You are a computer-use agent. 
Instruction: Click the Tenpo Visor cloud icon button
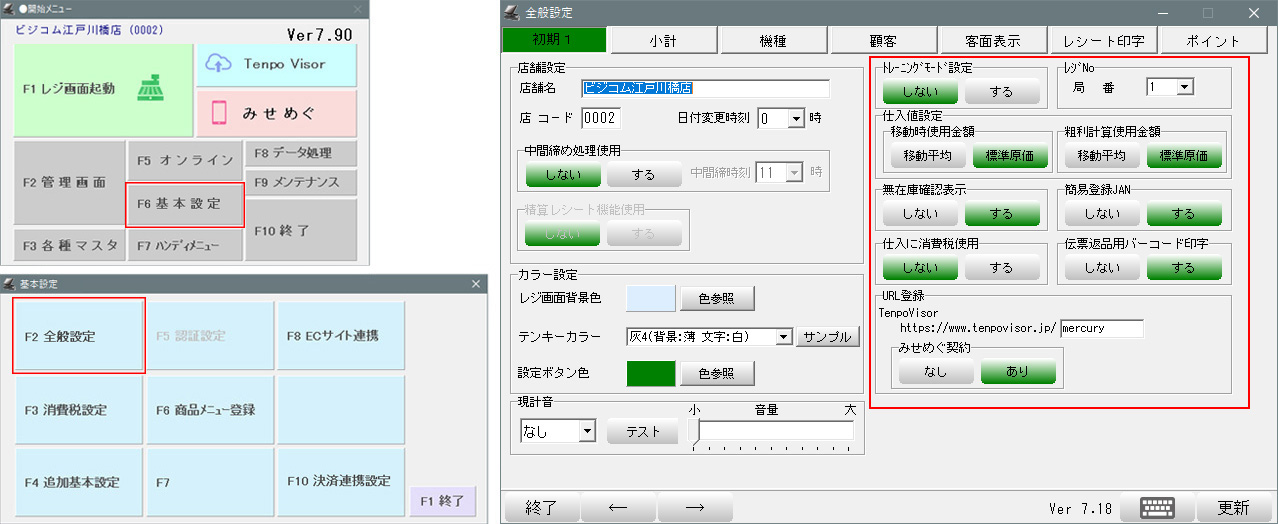tap(275, 64)
